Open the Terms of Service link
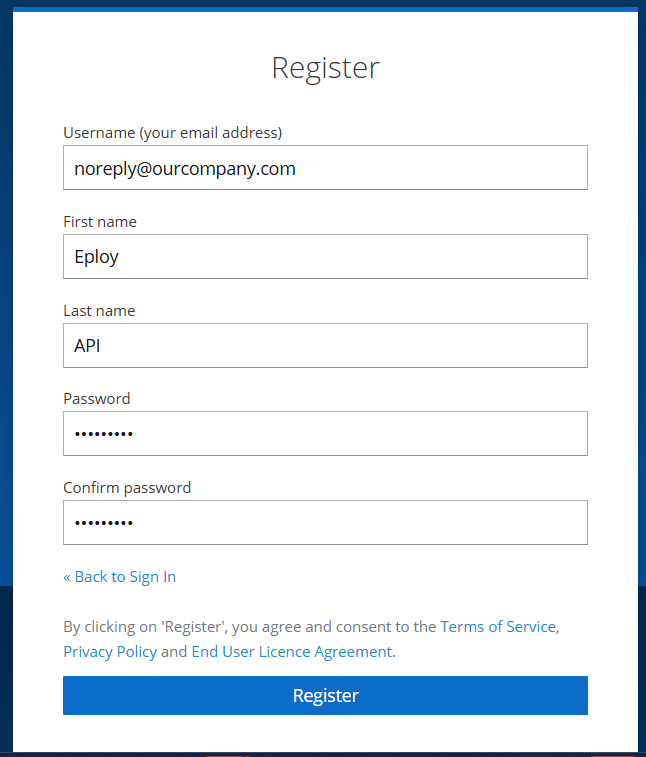 pyautogui.click(x=498, y=626)
